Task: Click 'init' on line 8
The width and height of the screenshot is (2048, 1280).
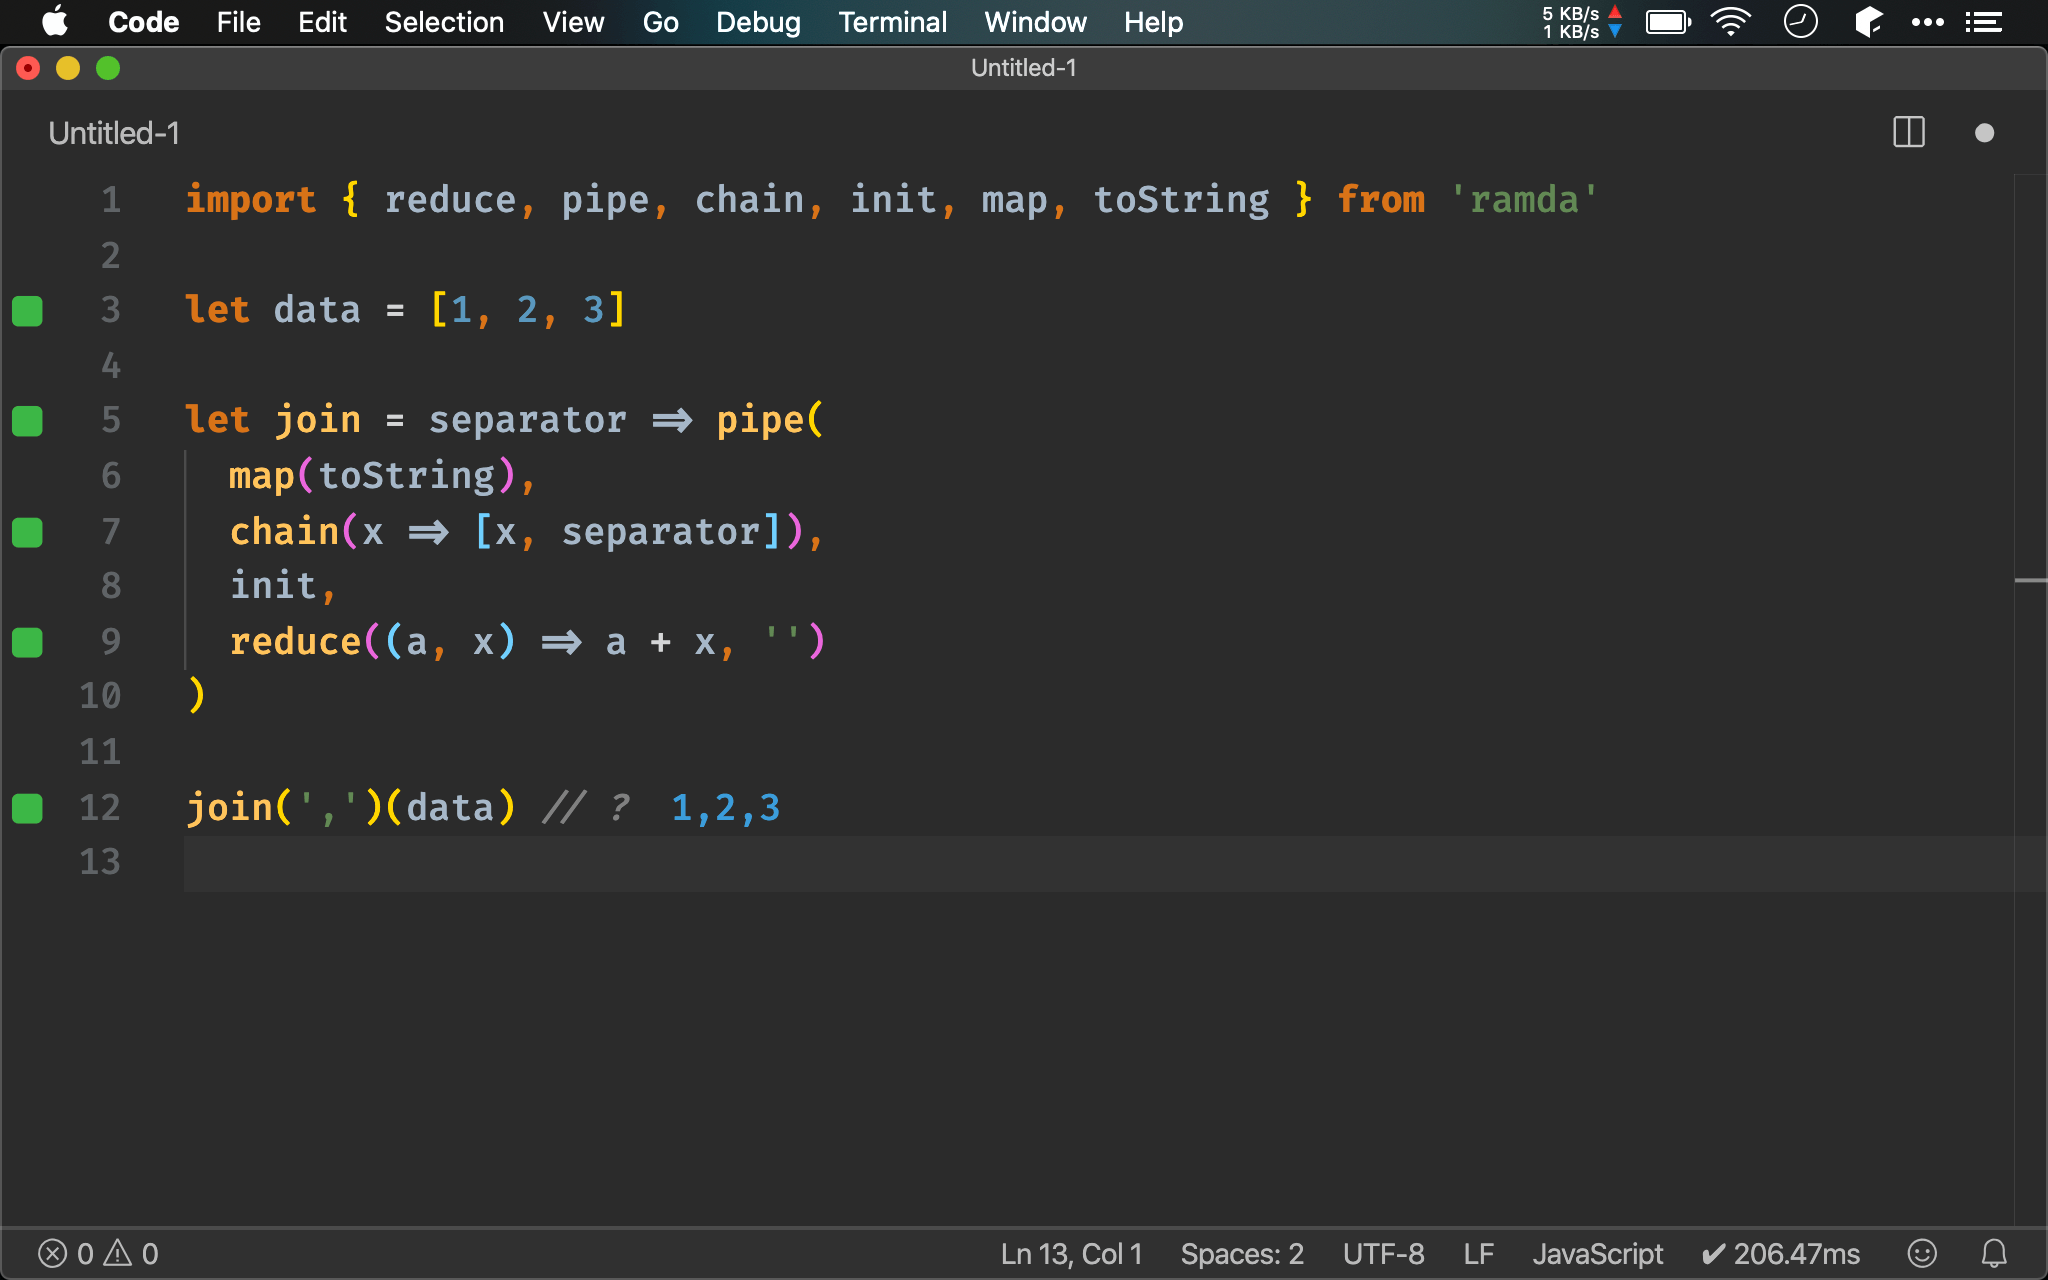Action: pos(273,586)
